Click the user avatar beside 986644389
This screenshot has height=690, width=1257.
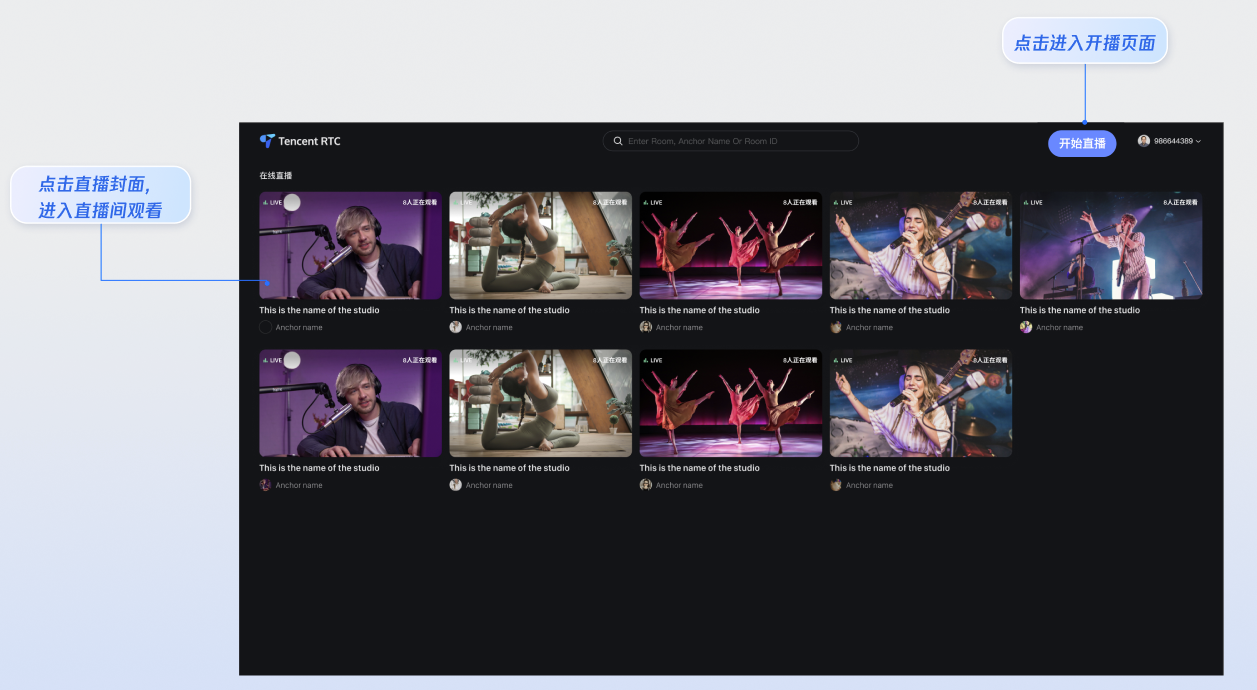[1144, 141]
